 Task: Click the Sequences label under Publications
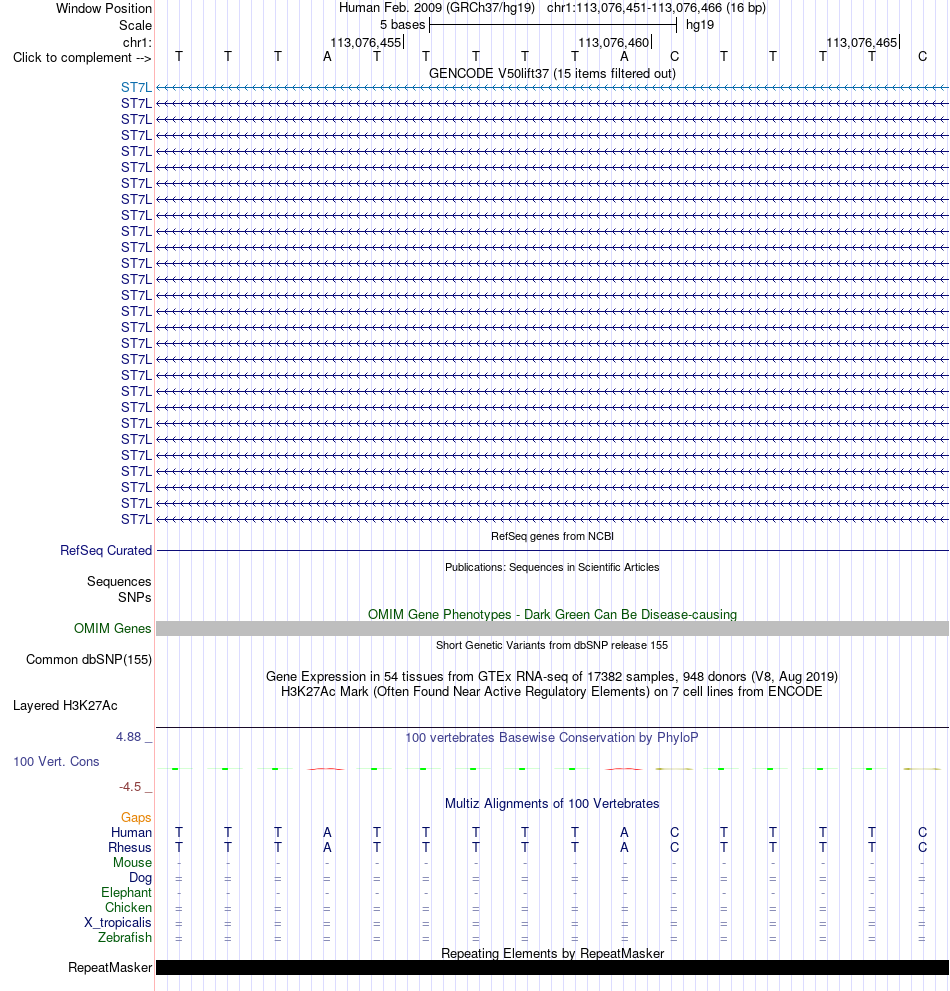click(x=119, y=581)
